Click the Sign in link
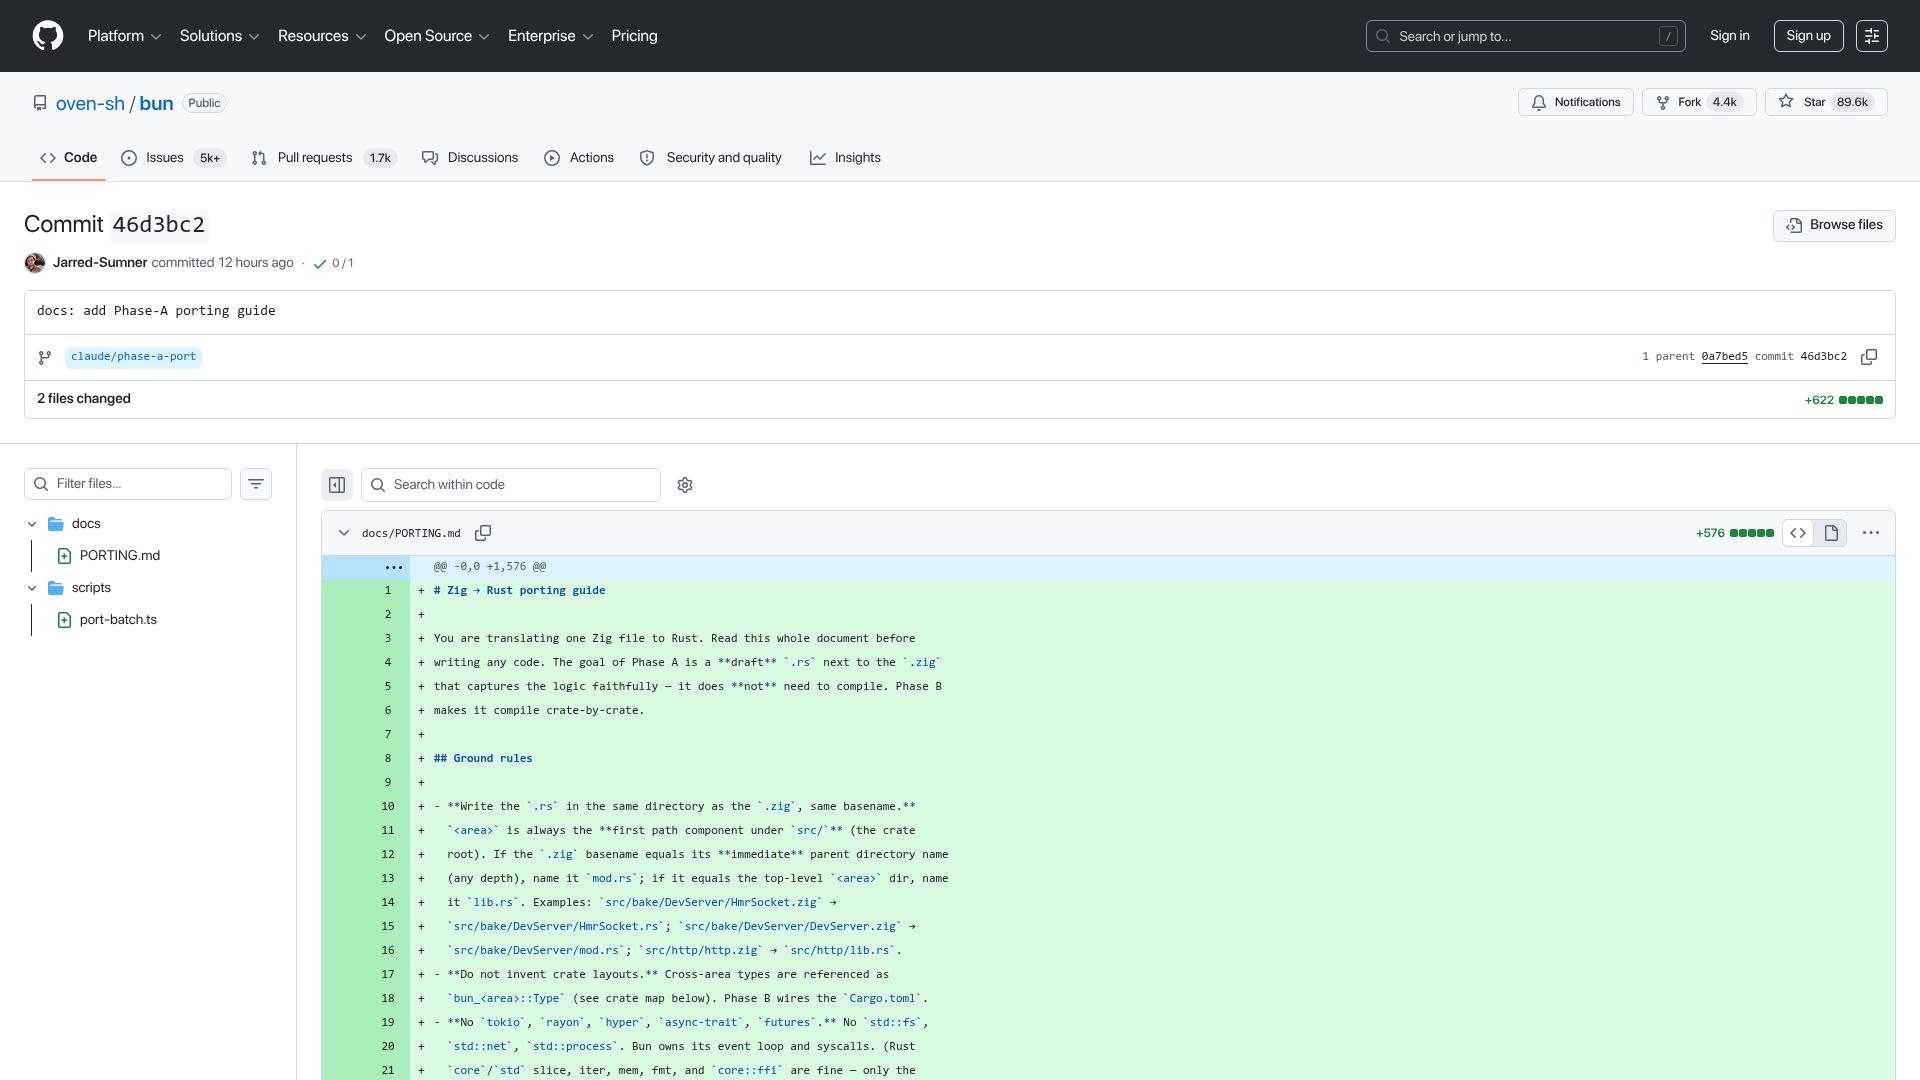Image resolution: width=1920 pixels, height=1080 pixels. click(x=1729, y=36)
